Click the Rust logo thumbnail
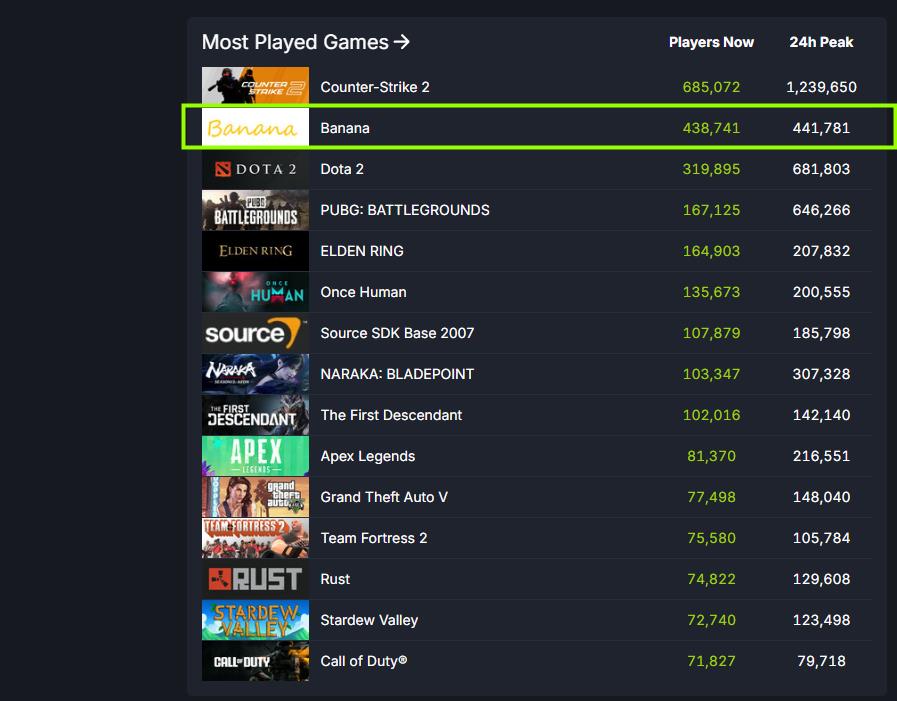Screen dimensions: 897x701 [x=255, y=579]
